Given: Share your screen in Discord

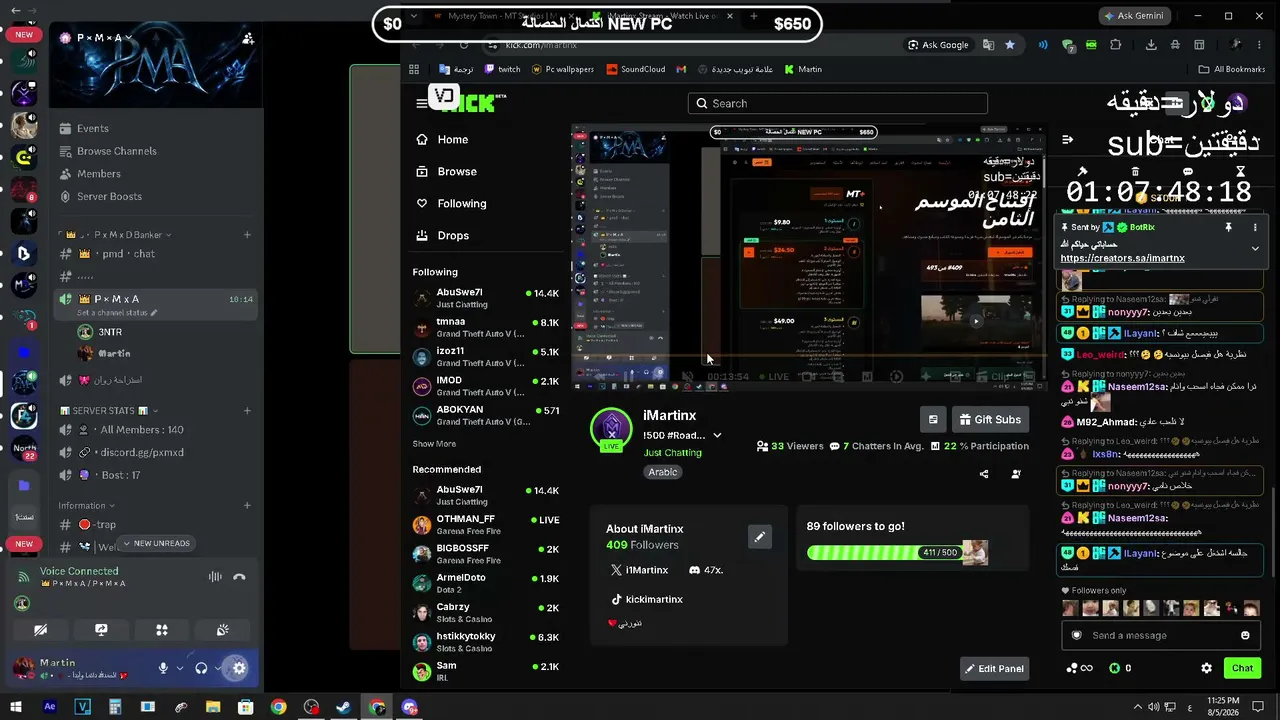Looking at the screenshot, I should (x=101, y=630).
